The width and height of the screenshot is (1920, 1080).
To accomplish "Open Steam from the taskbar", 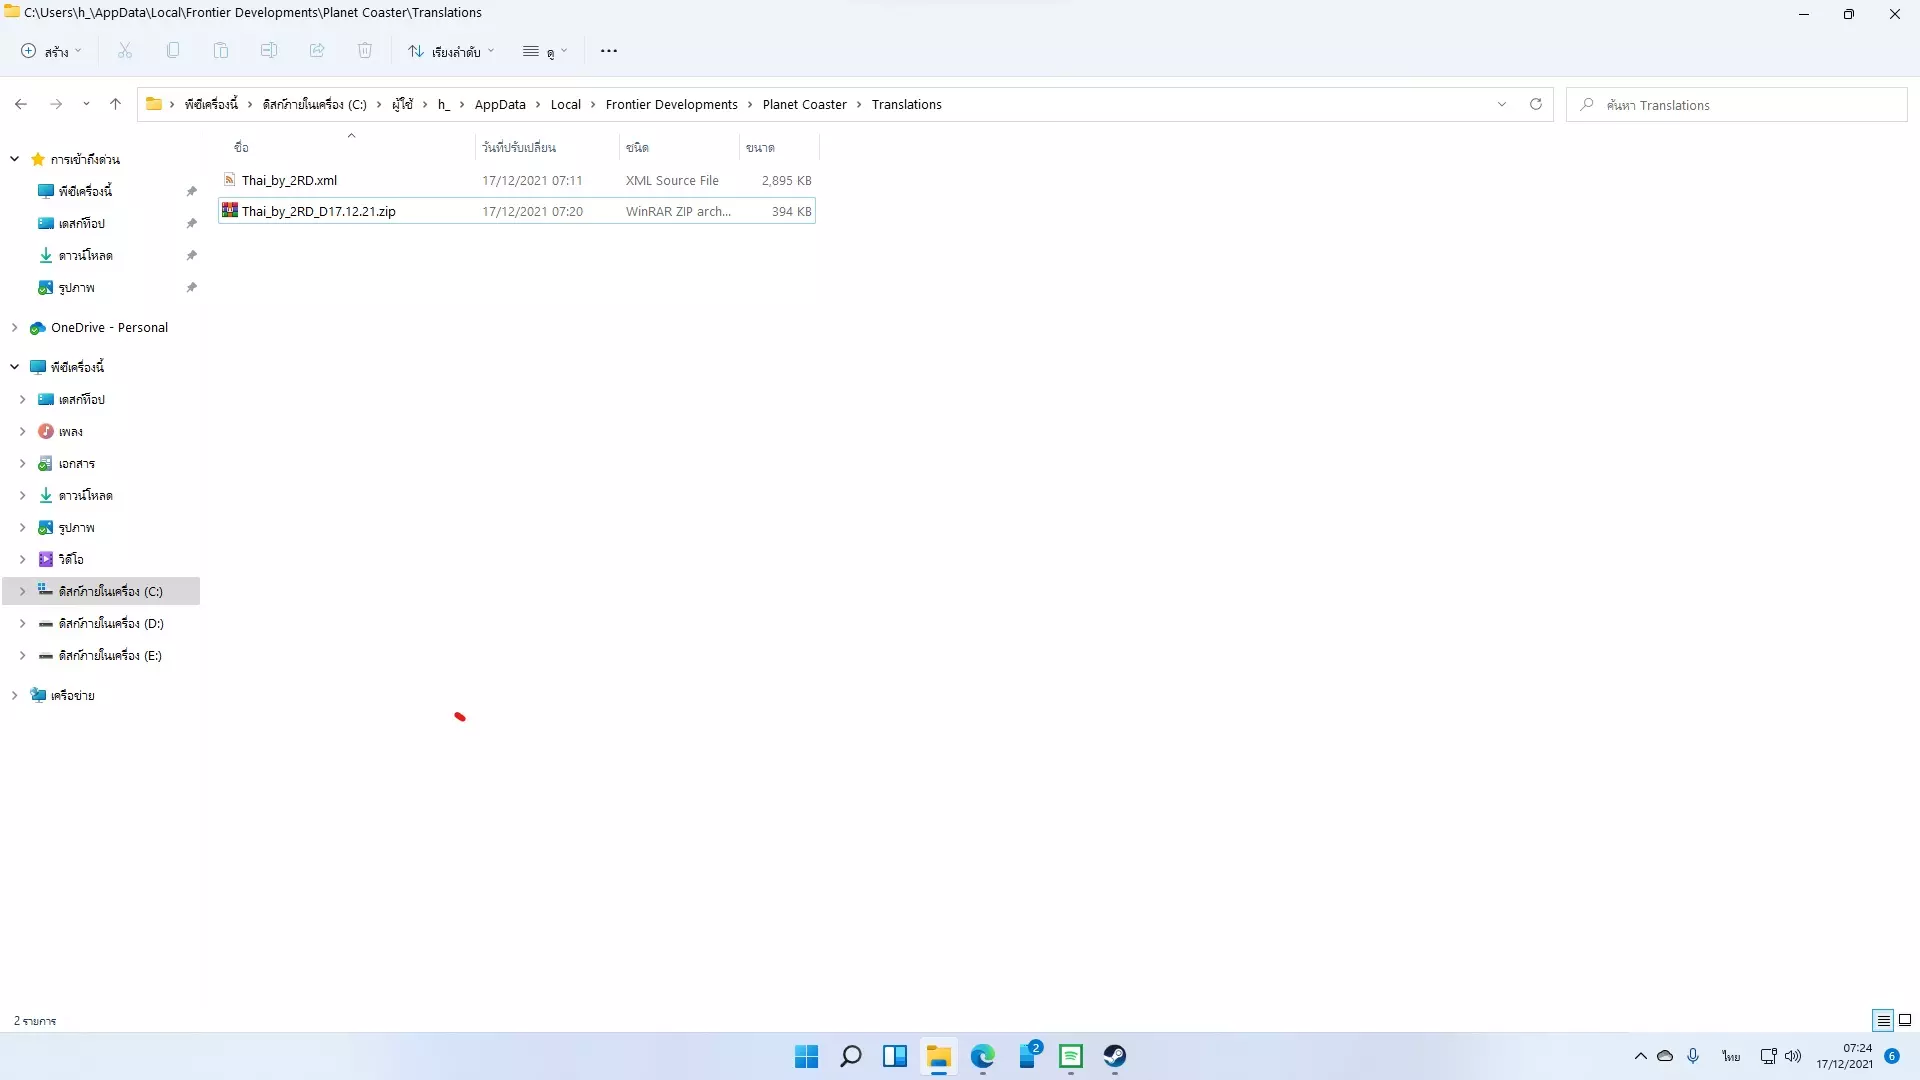I will pos(1115,1056).
